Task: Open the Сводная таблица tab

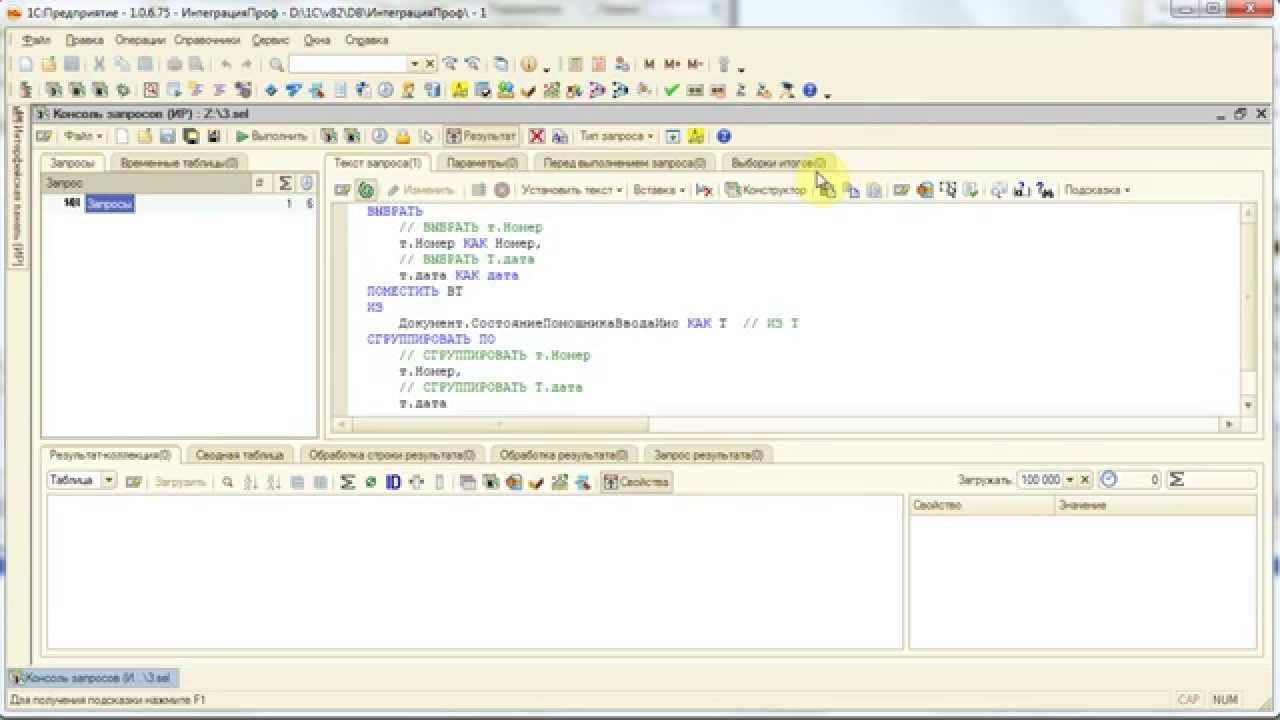Action: 240,455
